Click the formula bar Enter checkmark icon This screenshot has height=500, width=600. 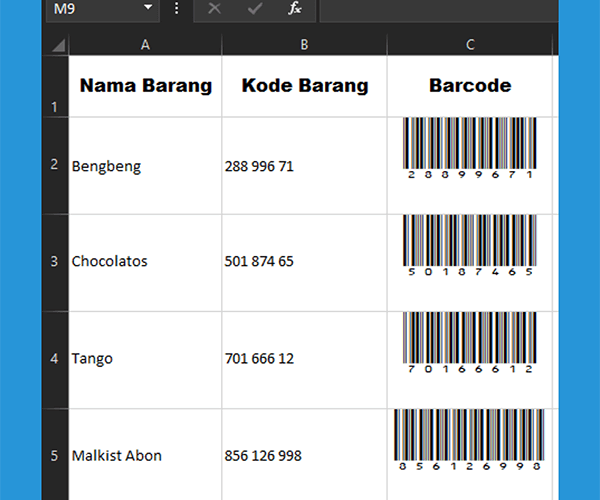[x=254, y=8]
